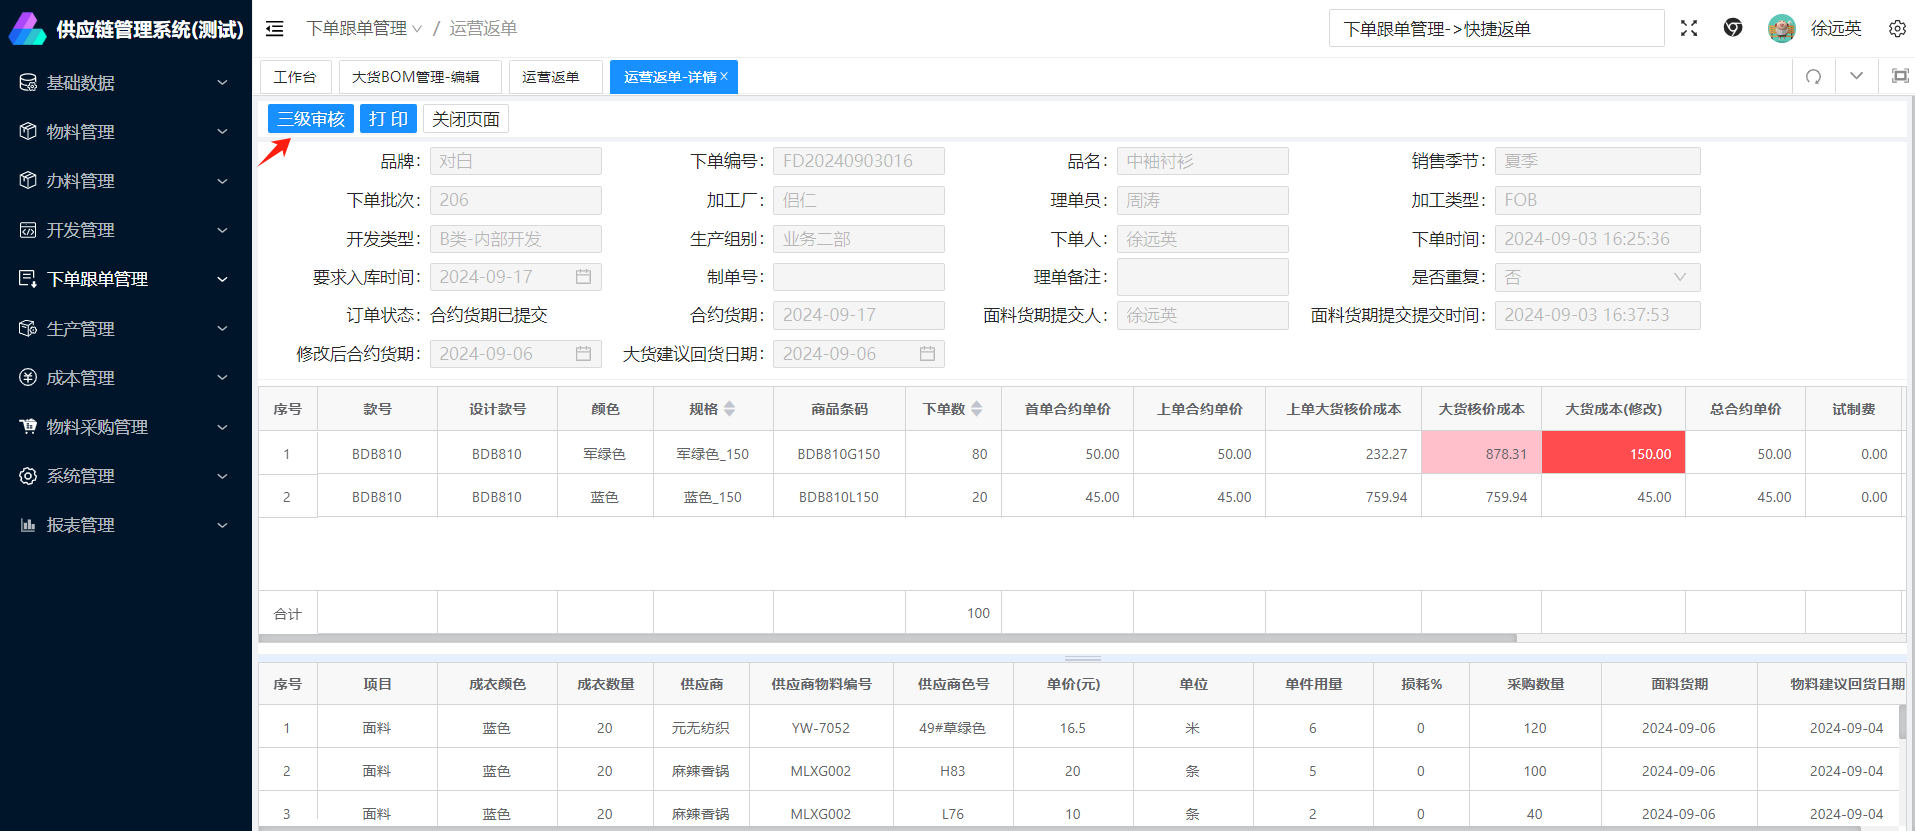Open the 成本管理 sidebar menu
The image size is (1915, 831).
click(125, 378)
